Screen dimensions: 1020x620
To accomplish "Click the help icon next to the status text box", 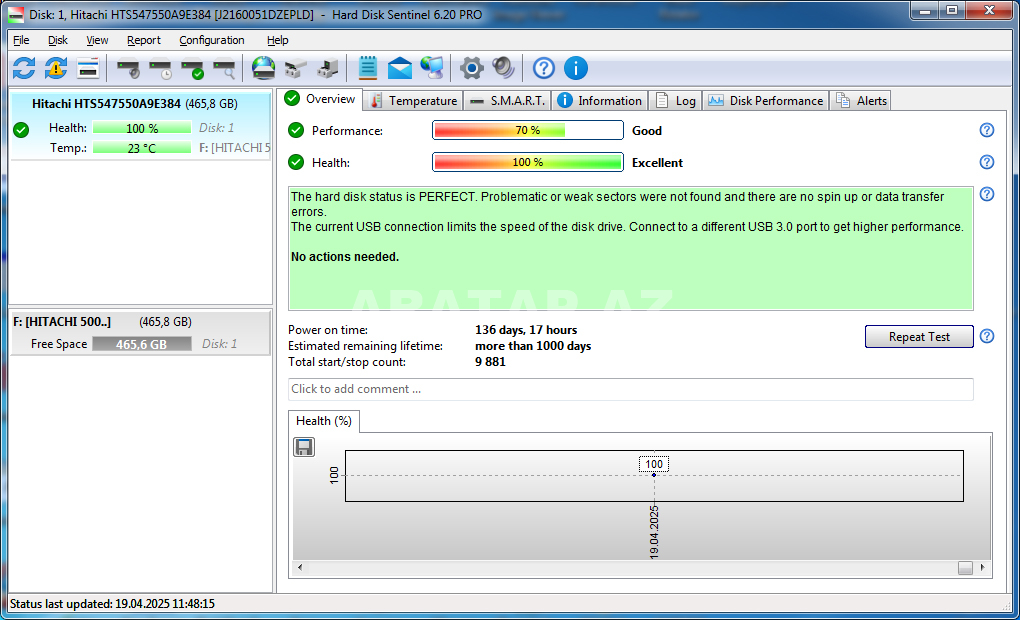I will pos(987,194).
